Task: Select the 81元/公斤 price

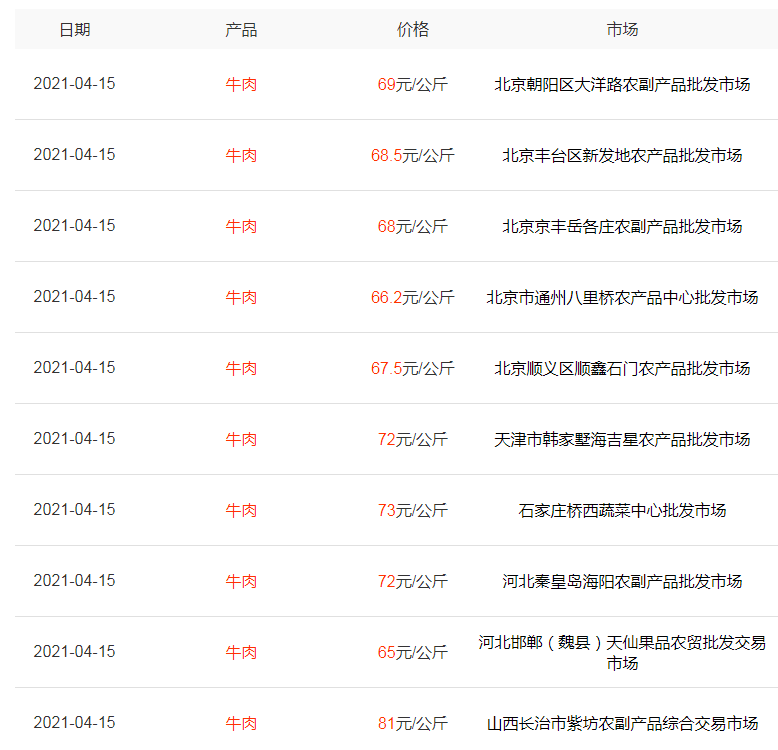Action: [x=412, y=723]
